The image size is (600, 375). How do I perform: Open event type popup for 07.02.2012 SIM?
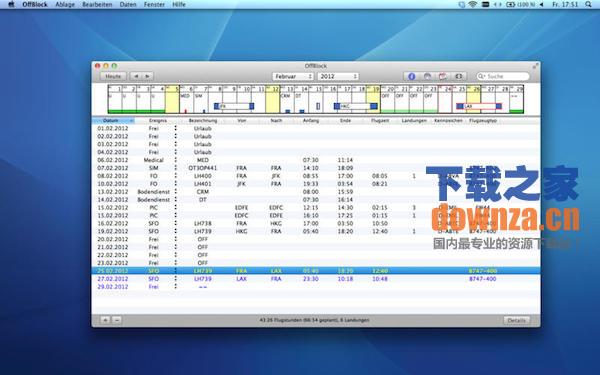(x=176, y=168)
